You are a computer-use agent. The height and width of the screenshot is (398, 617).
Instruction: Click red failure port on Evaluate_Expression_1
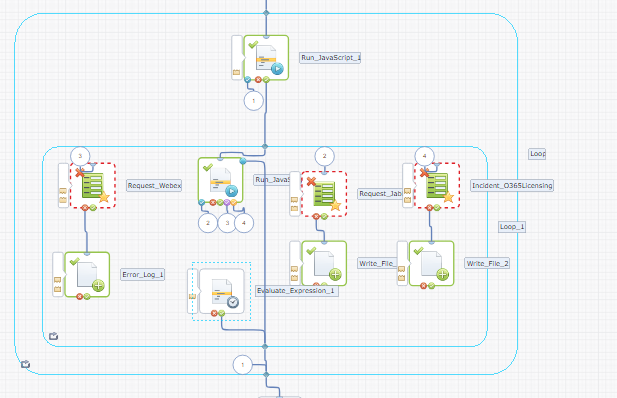click(214, 313)
